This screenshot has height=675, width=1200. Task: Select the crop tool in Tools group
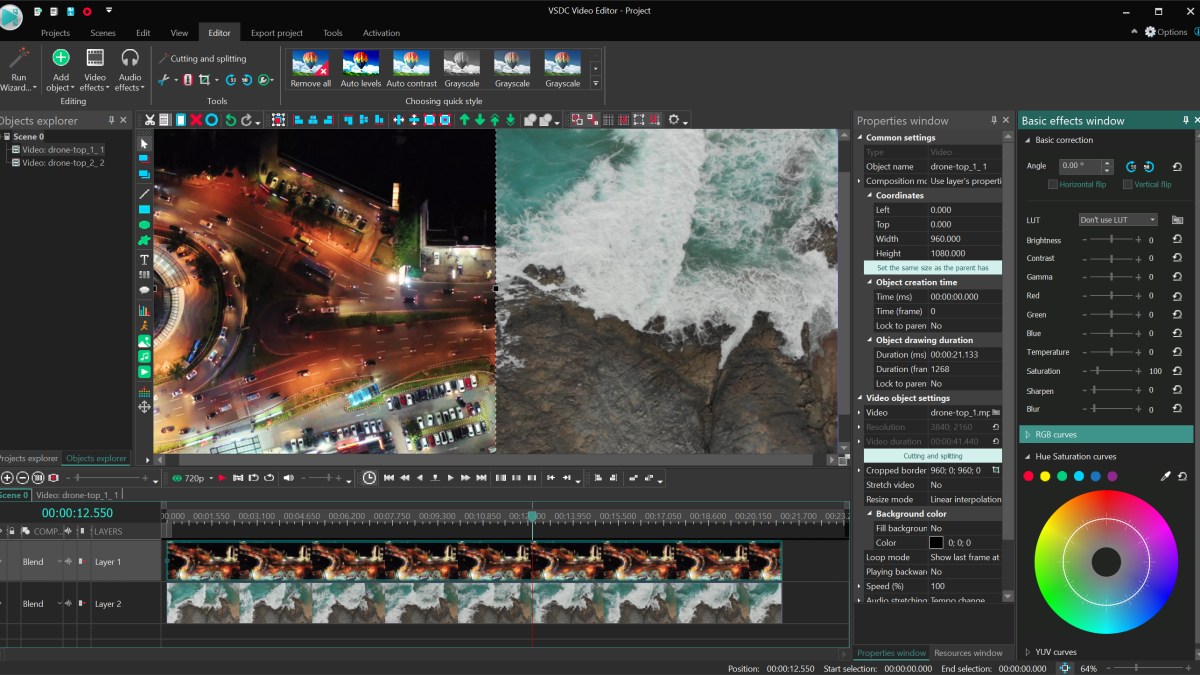tap(204, 80)
